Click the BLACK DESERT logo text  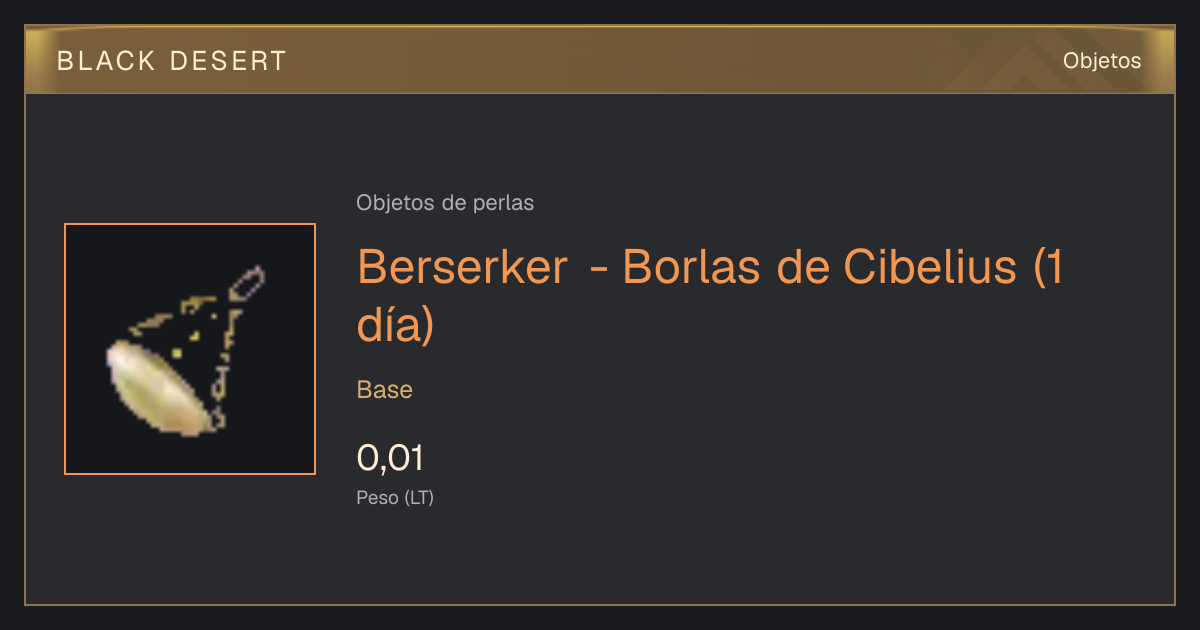[172, 61]
